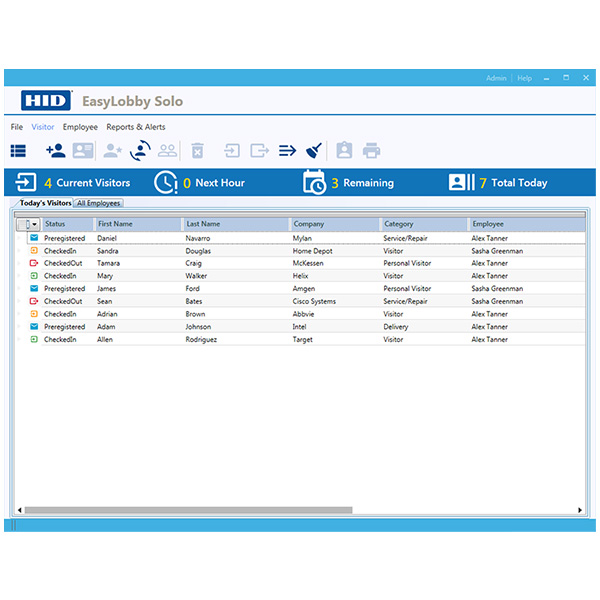Click the Mylan company cell
This screenshot has height=600, width=600.
(x=302, y=238)
